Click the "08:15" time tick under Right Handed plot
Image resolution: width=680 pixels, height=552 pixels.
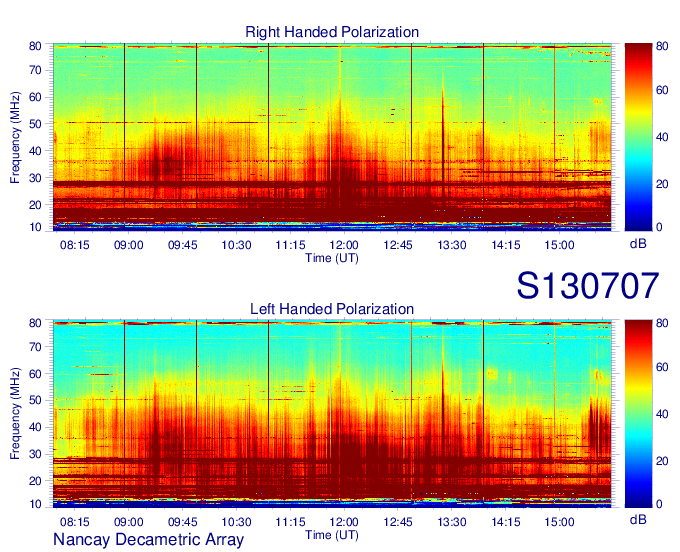[x=75, y=245]
